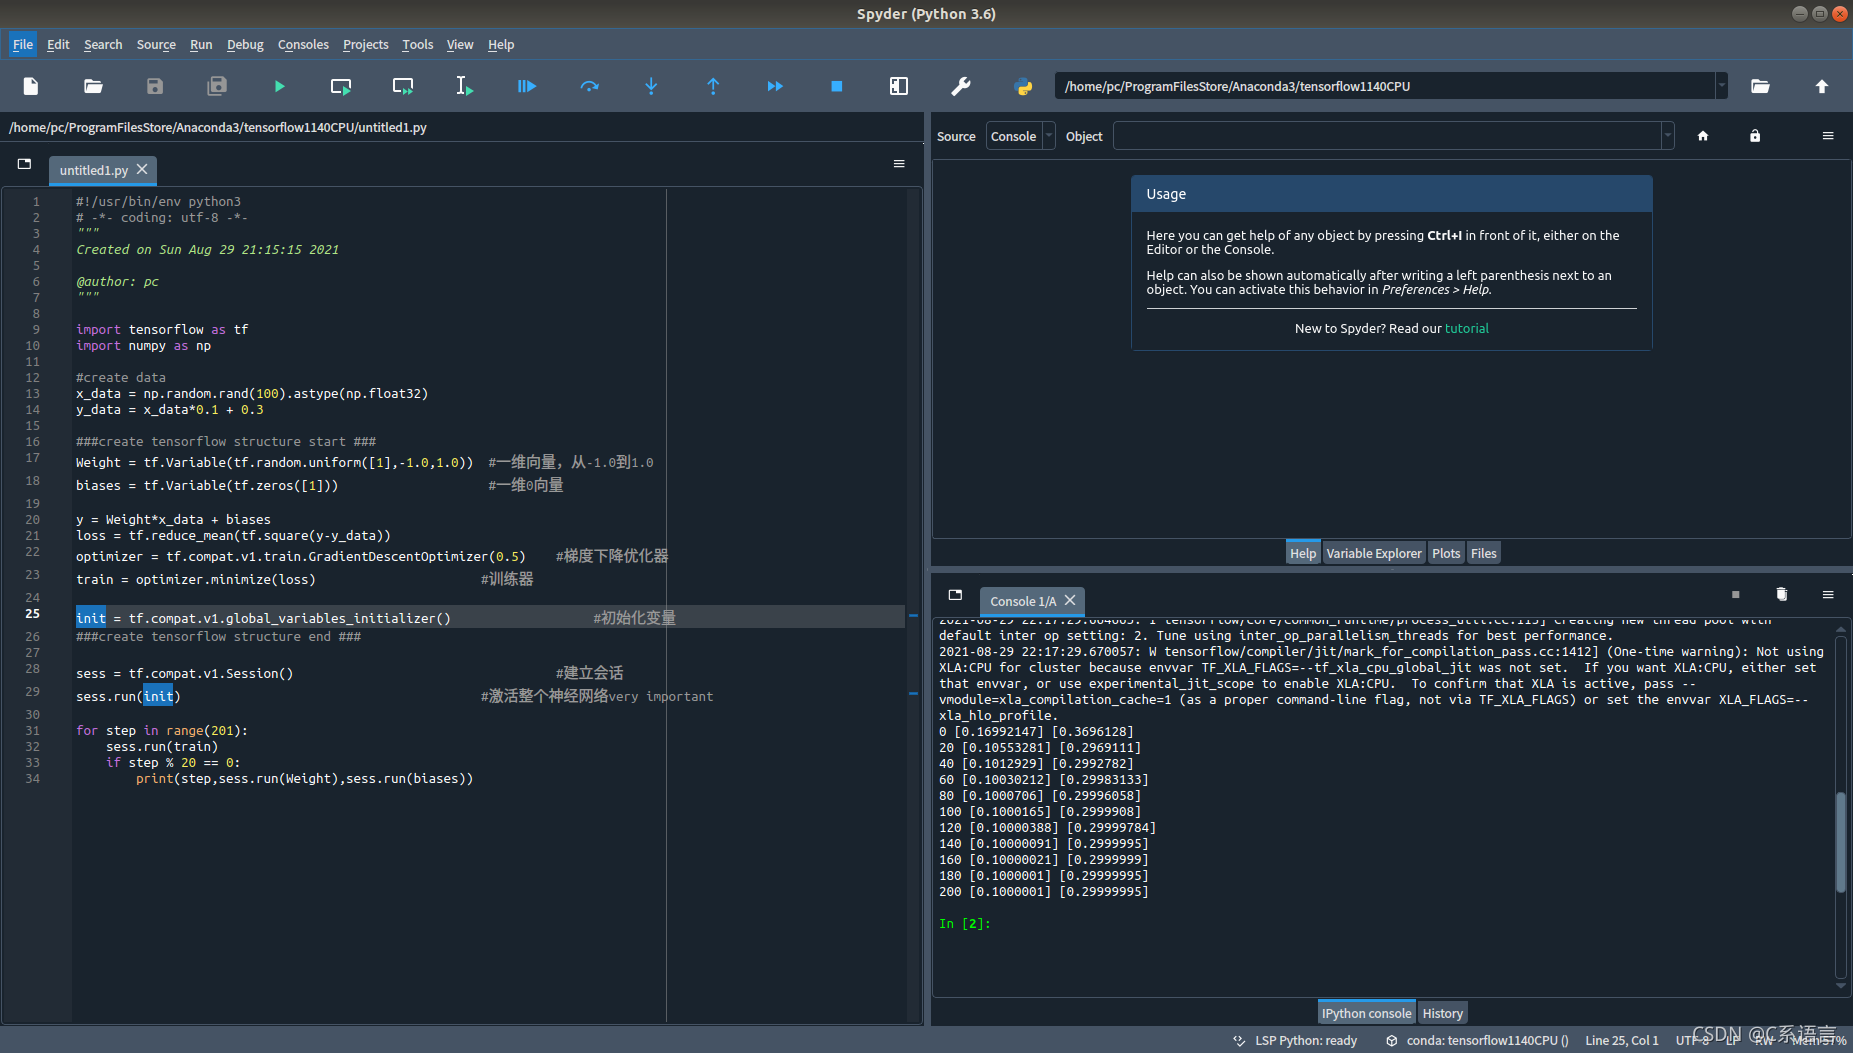1853x1053 pixels.
Task: Open the View menu
Action: coord(460,44)
